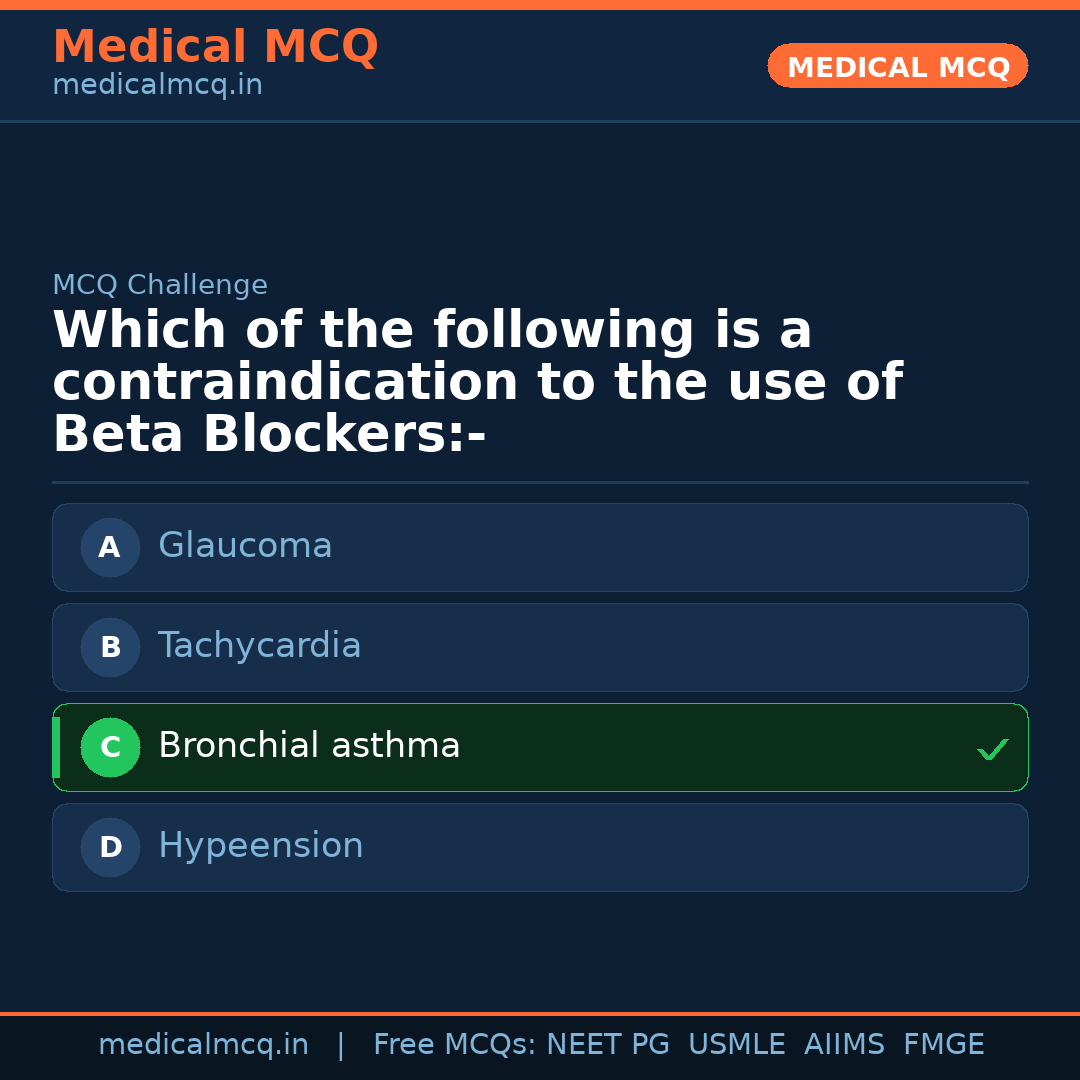Click the Free MCQs footer label
1080x1080 pixels.
[x=455, y=1045]
